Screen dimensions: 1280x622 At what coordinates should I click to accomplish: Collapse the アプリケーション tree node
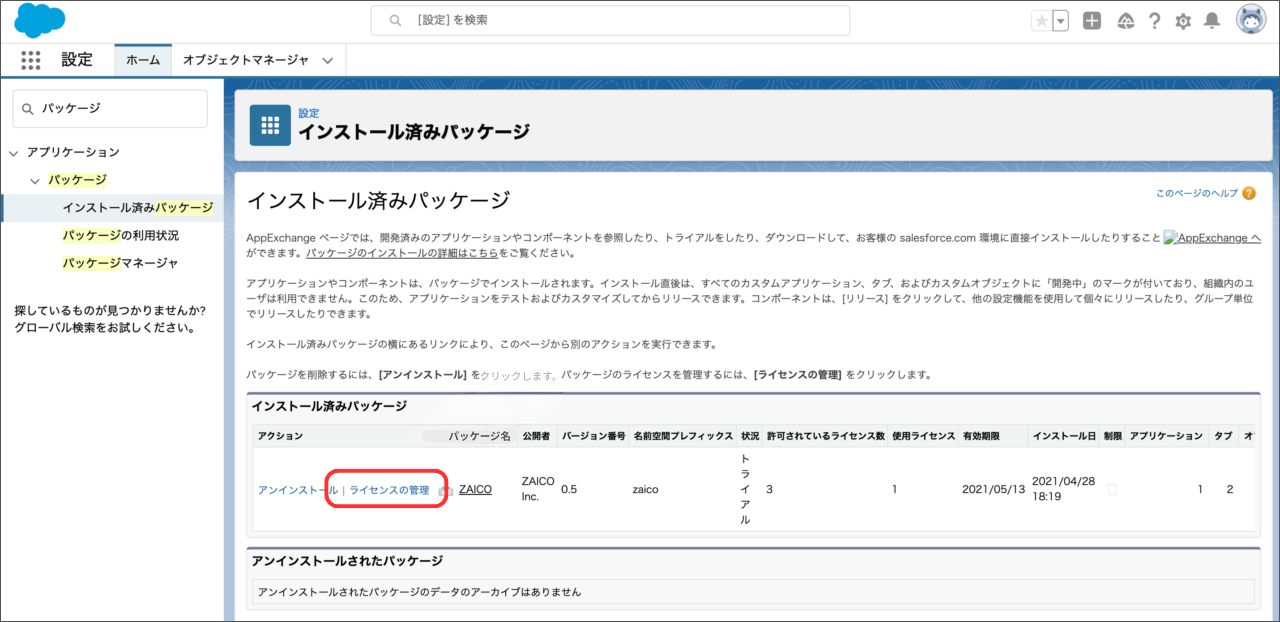click(13, 153)
